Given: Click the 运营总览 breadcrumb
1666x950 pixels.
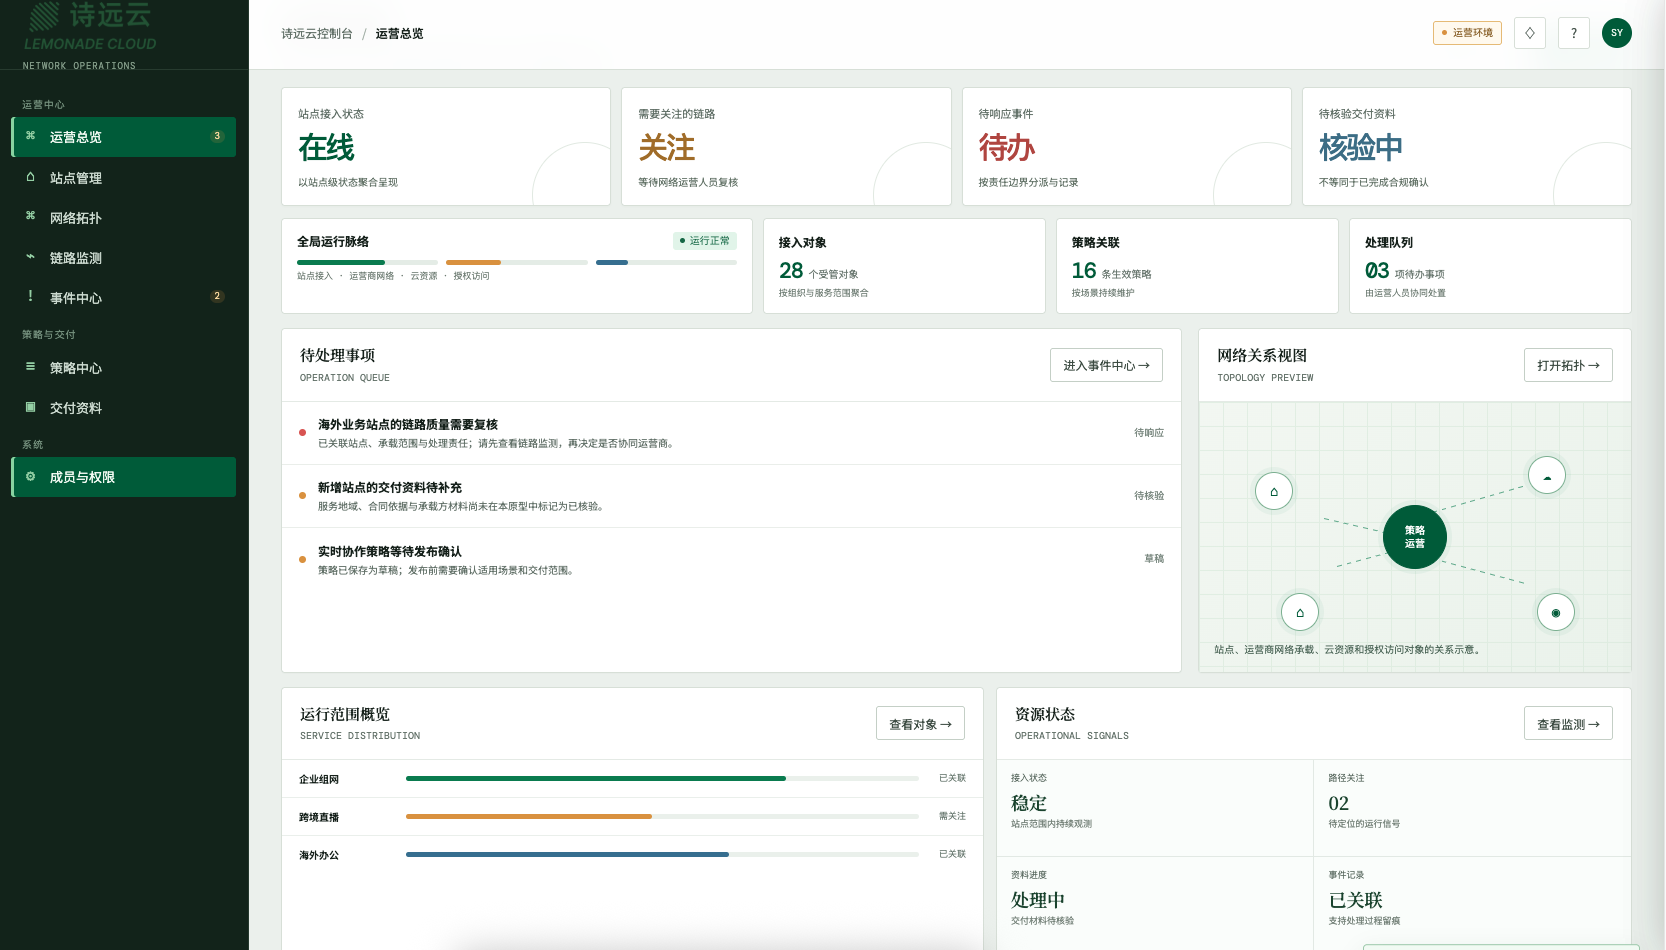Looking at the screenshot, I should (x=400, y=34).
